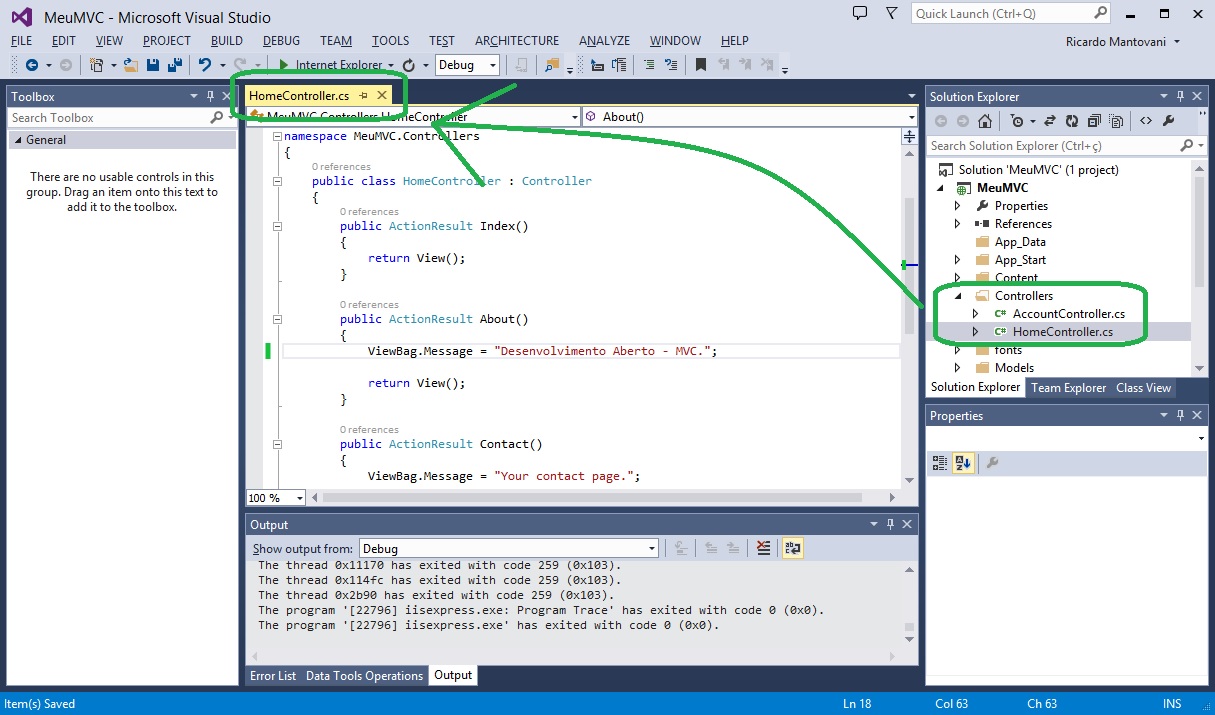
Task: Click the Save All toolbar icon
Action: (174, 65)
